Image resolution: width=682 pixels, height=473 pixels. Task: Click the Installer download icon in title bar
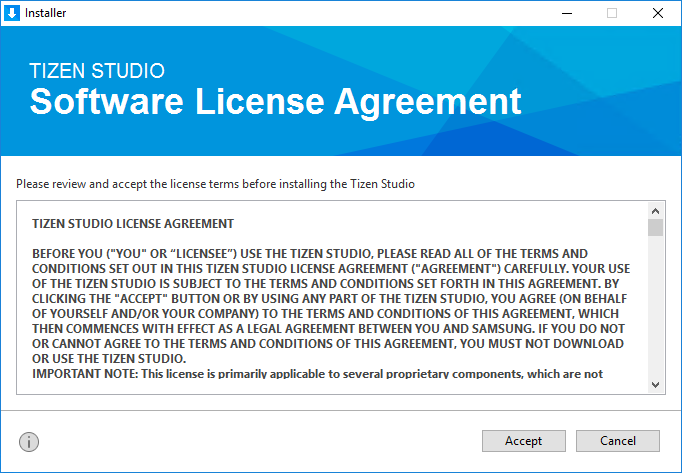point(12,13)
